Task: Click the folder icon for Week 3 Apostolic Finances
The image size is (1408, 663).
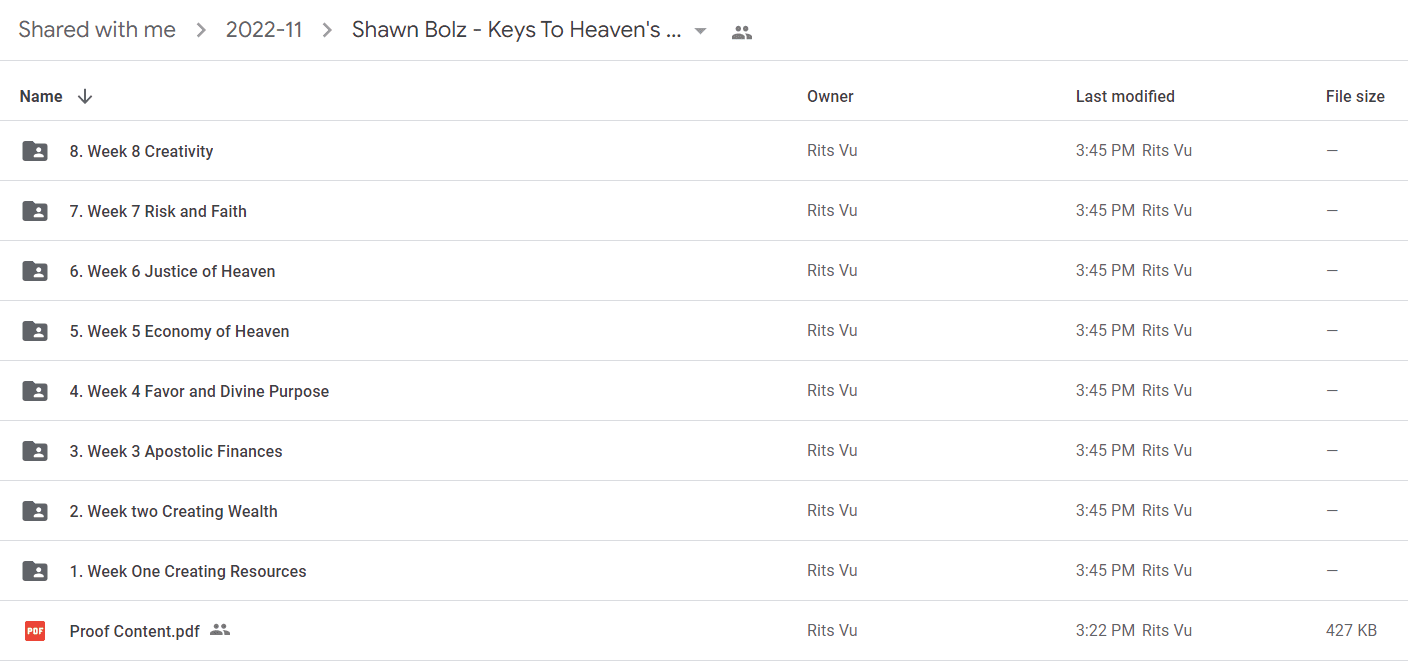Action: 35,451
